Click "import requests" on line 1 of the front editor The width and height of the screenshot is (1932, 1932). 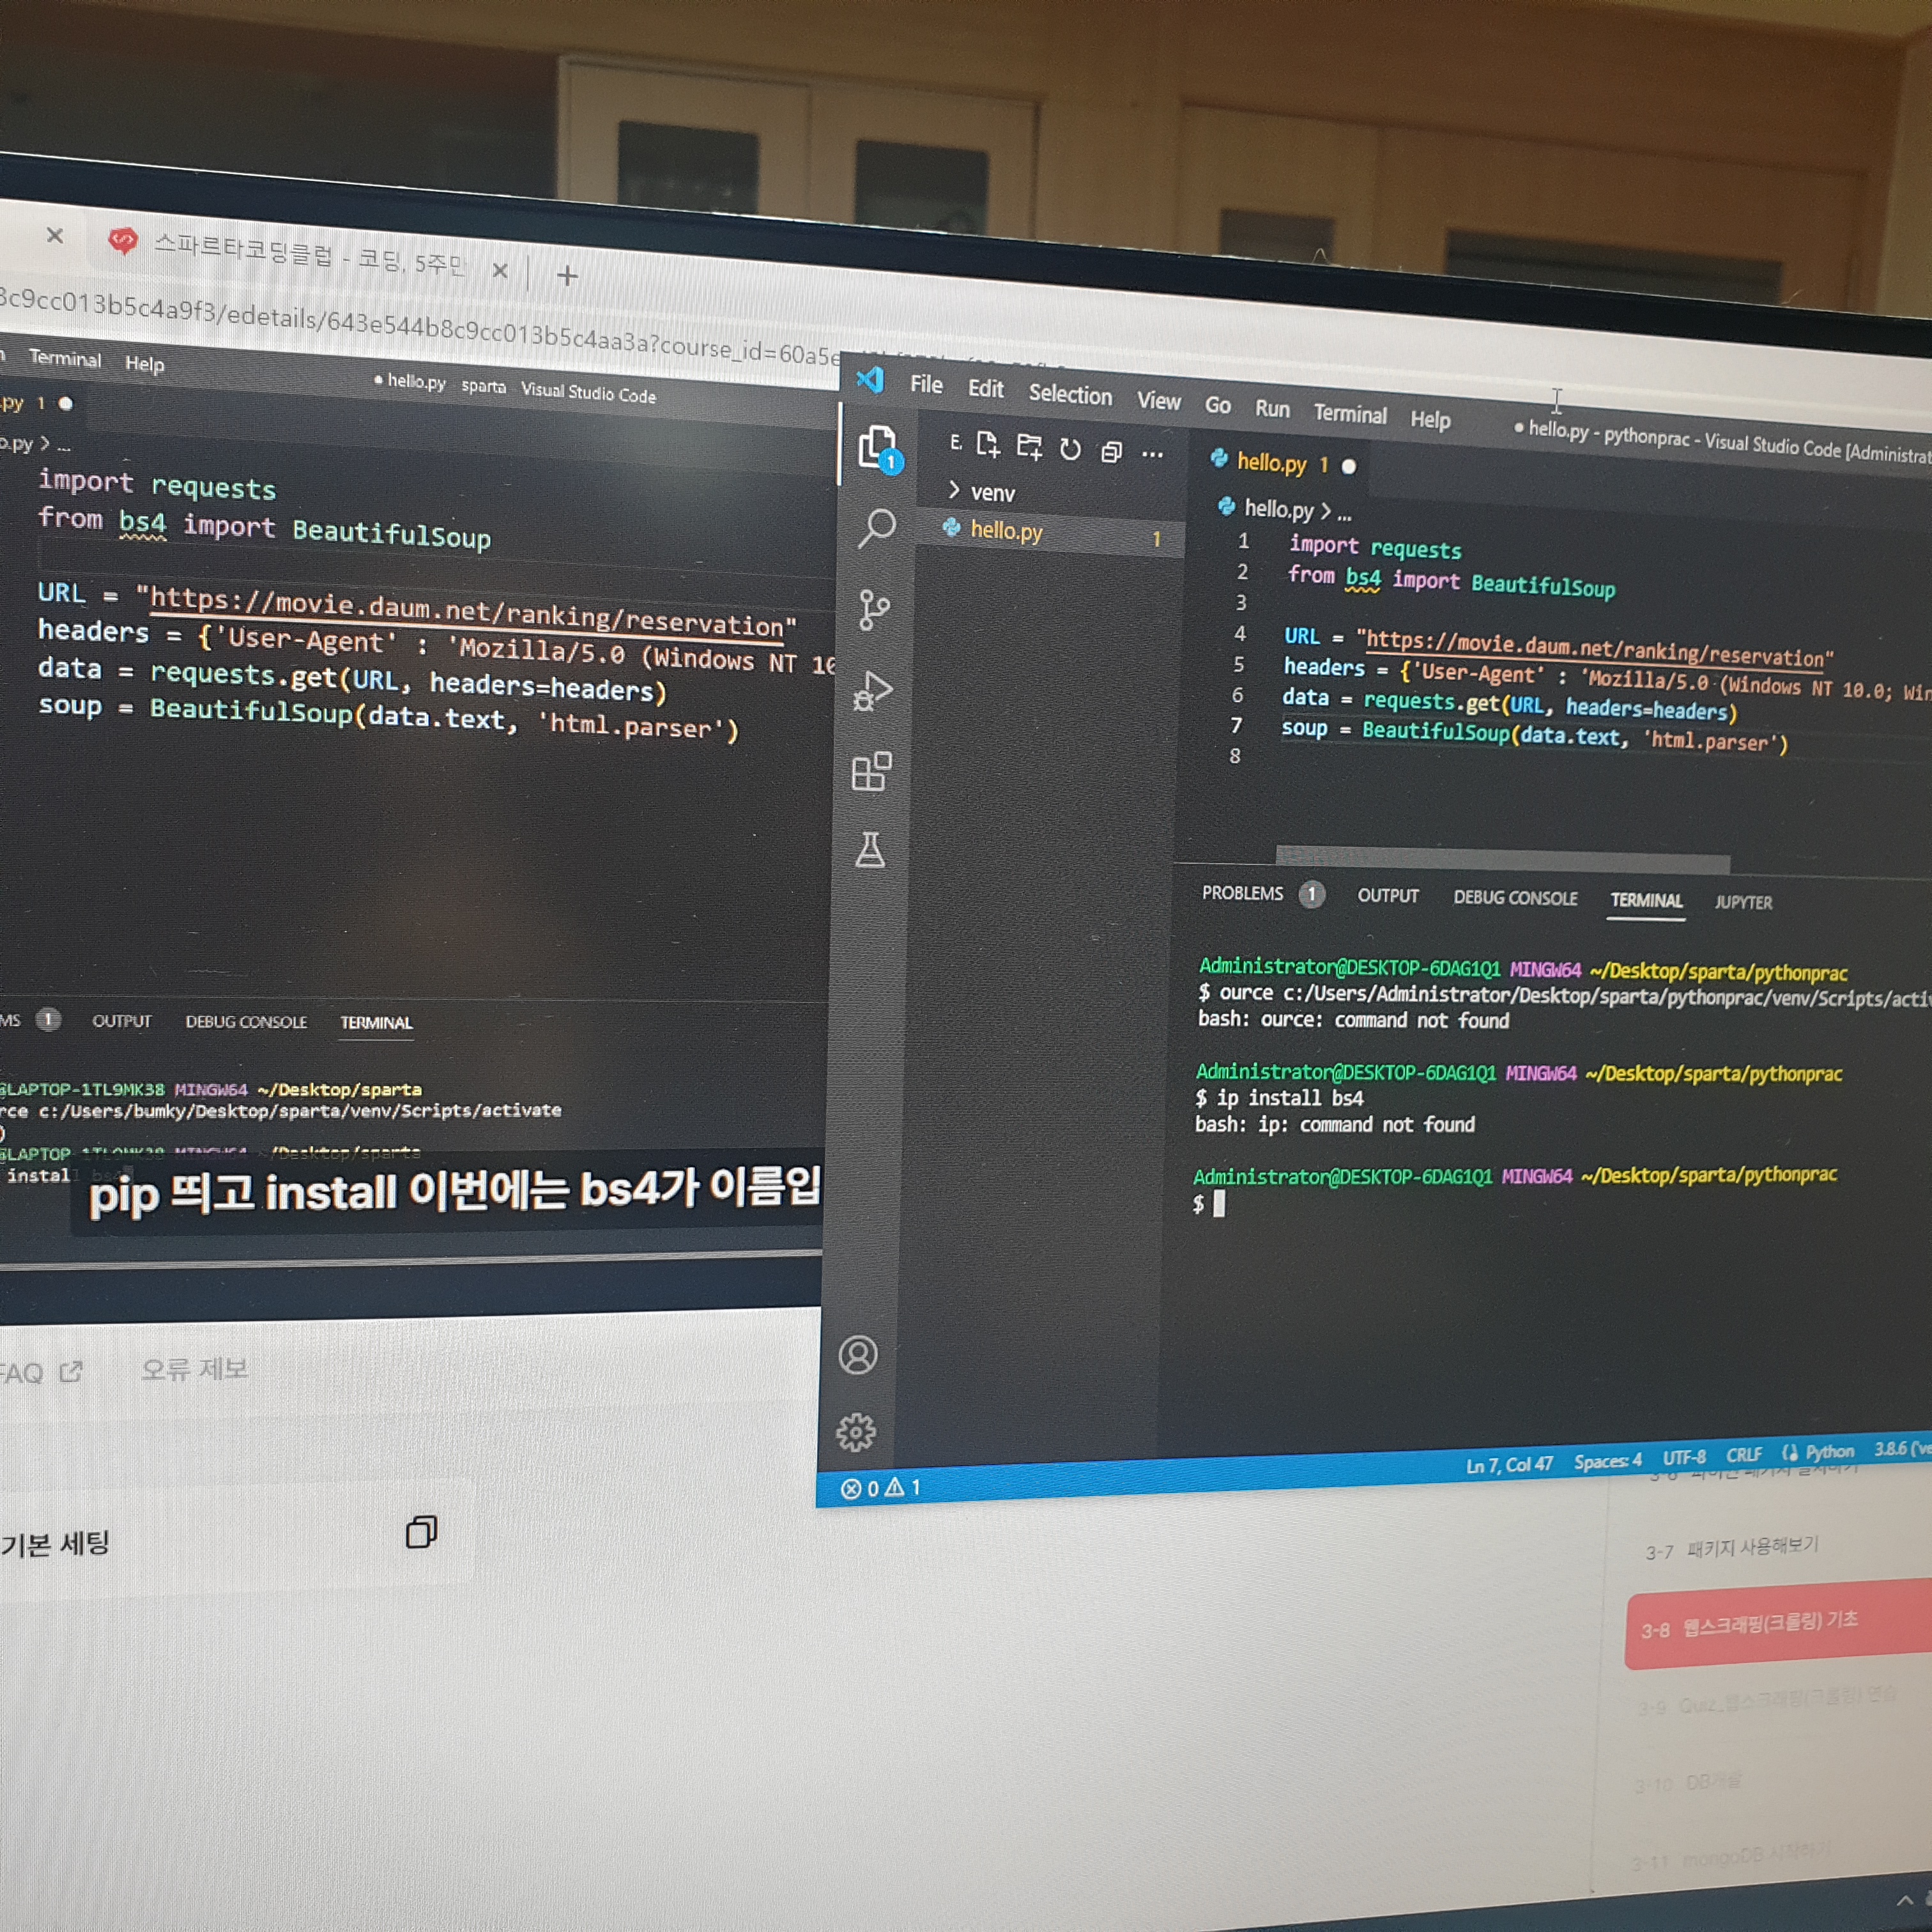1374,547
